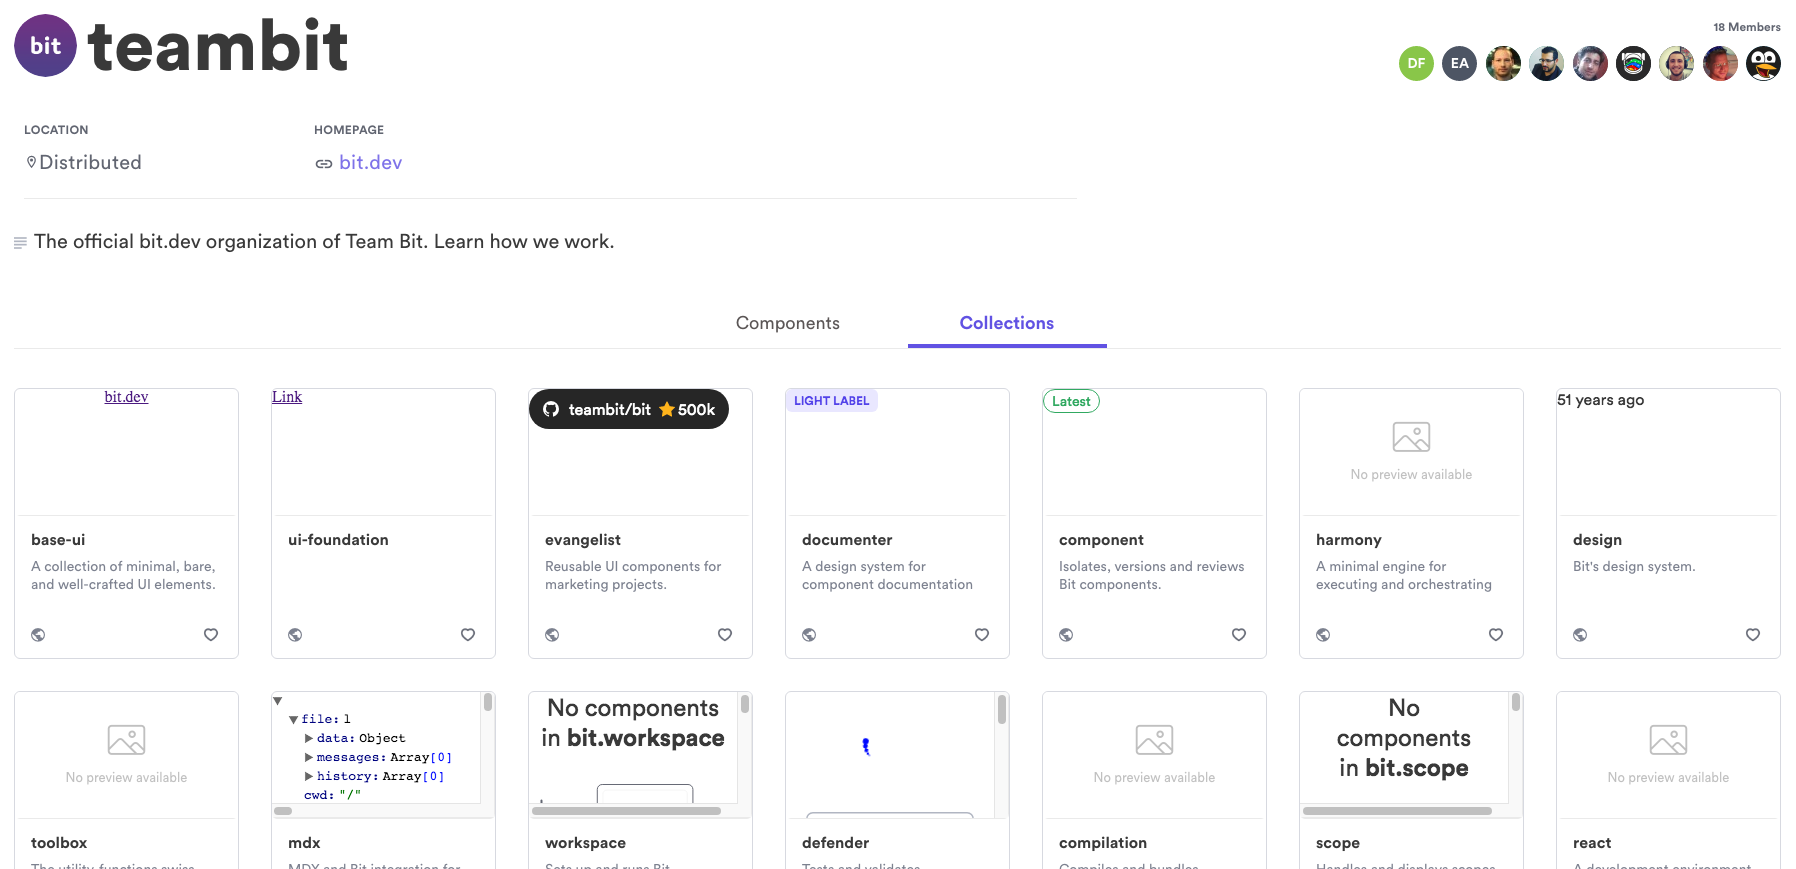Collapse the top-level triangle in mdx preview

click(x=278, y=701)
